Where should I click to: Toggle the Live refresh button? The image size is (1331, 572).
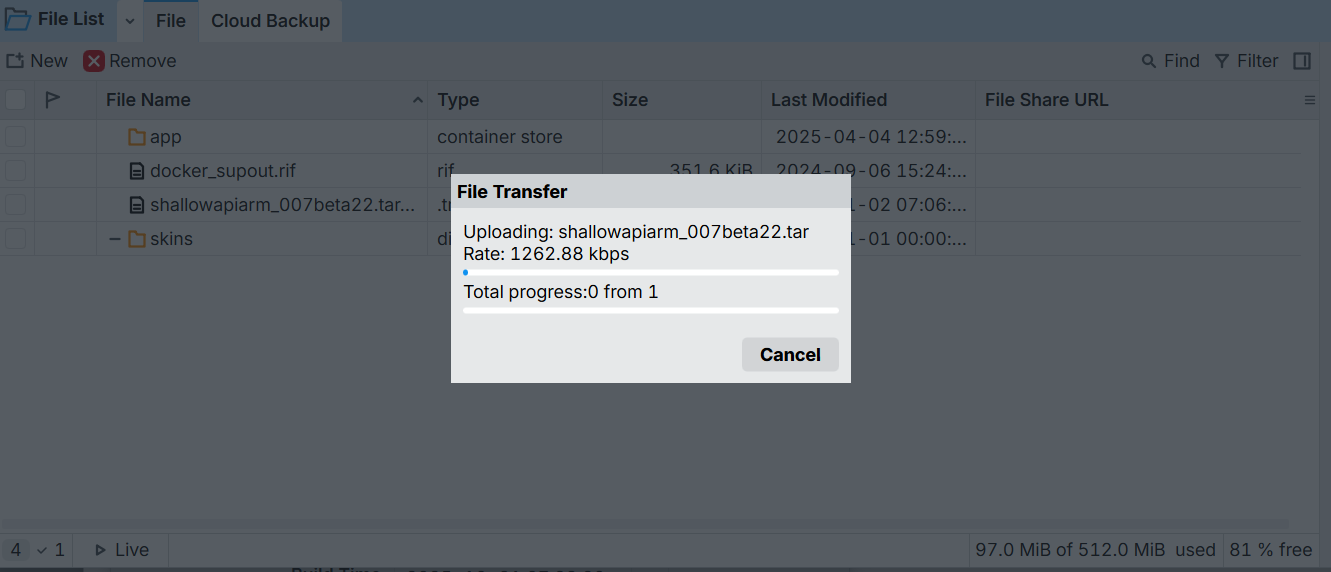tap(121, 550)
